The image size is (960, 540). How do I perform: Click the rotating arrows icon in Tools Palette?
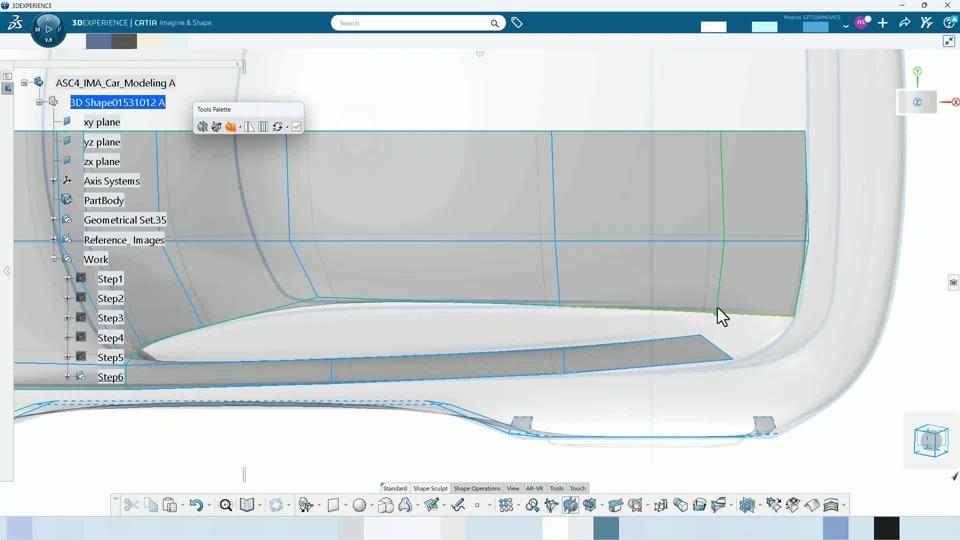[x=277, y=127]
